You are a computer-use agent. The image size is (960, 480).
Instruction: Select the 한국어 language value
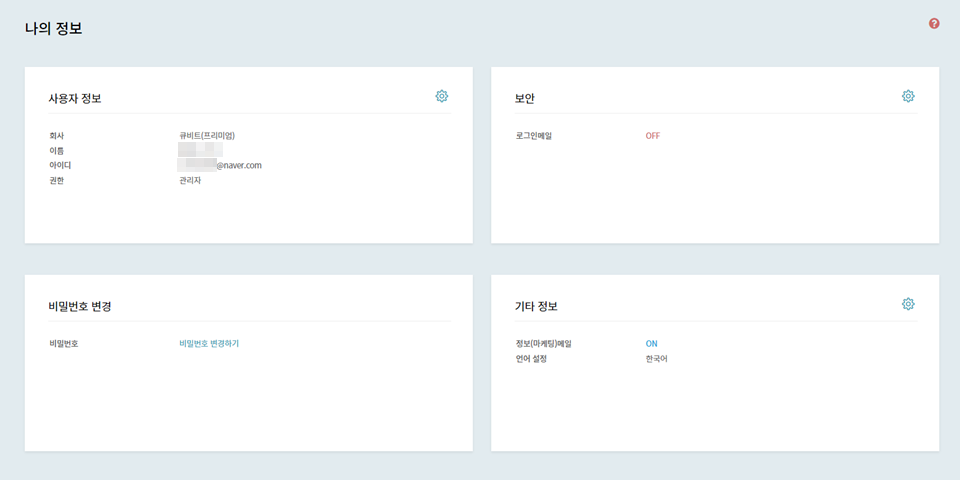point(656,358)
